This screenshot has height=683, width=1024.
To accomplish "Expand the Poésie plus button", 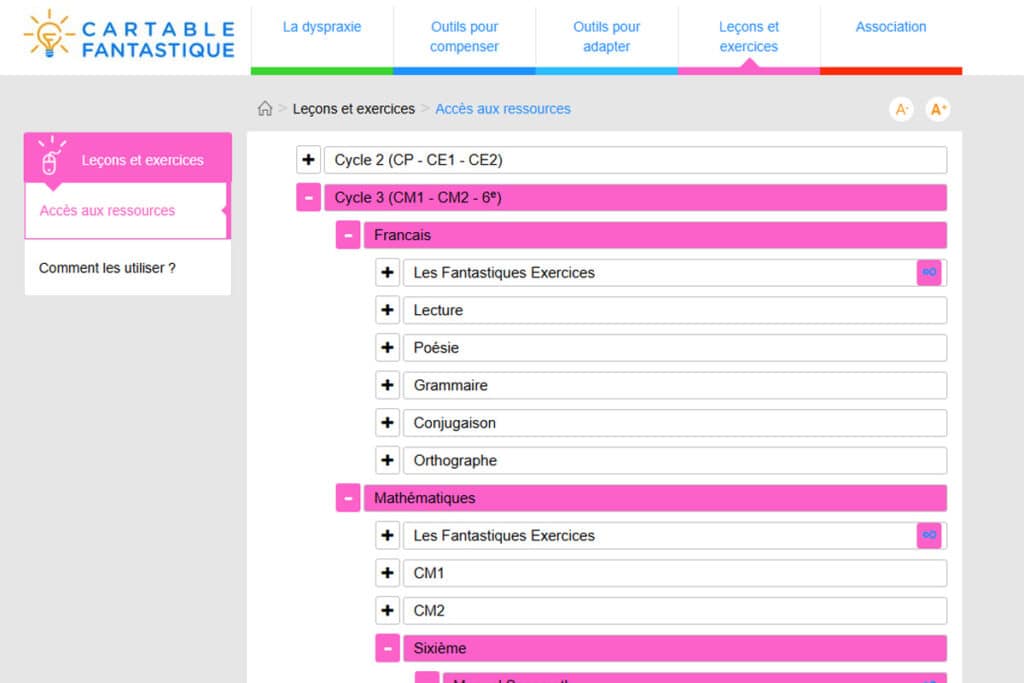I will click(387, 348).
